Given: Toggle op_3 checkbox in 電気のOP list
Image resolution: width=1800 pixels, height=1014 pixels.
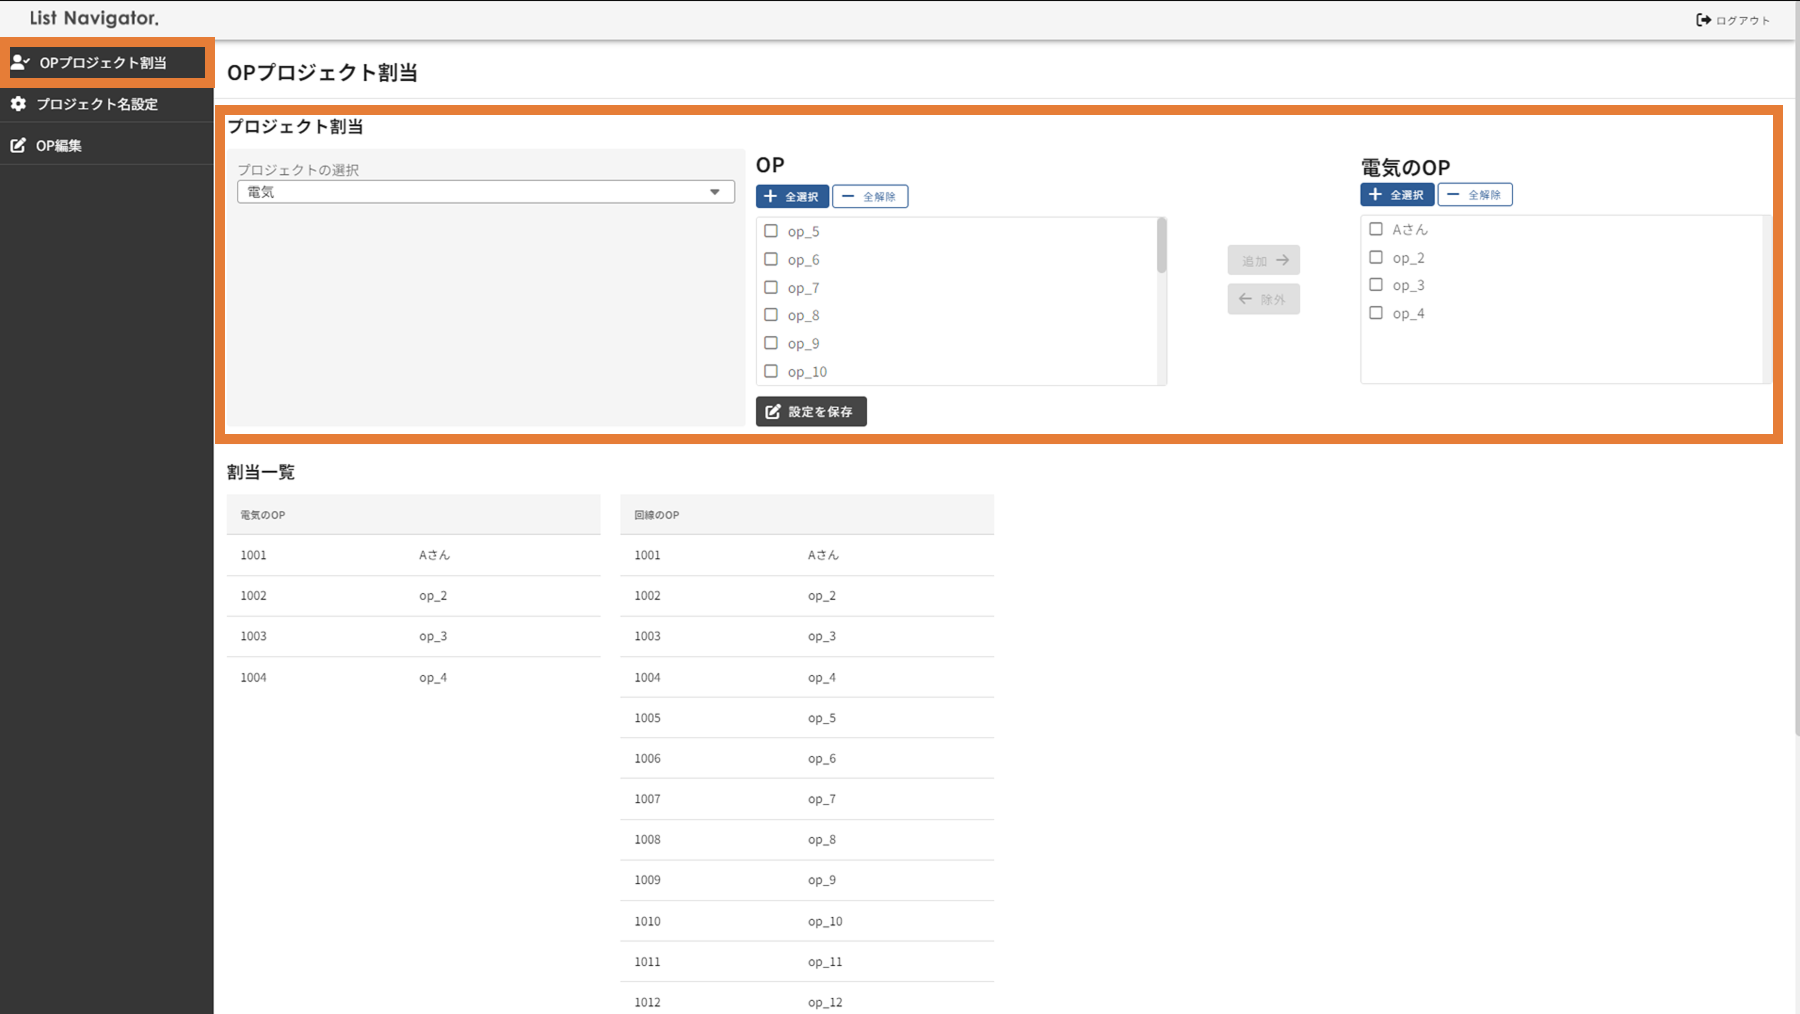Looking at the screenshot, I should tap(1376, 285).
